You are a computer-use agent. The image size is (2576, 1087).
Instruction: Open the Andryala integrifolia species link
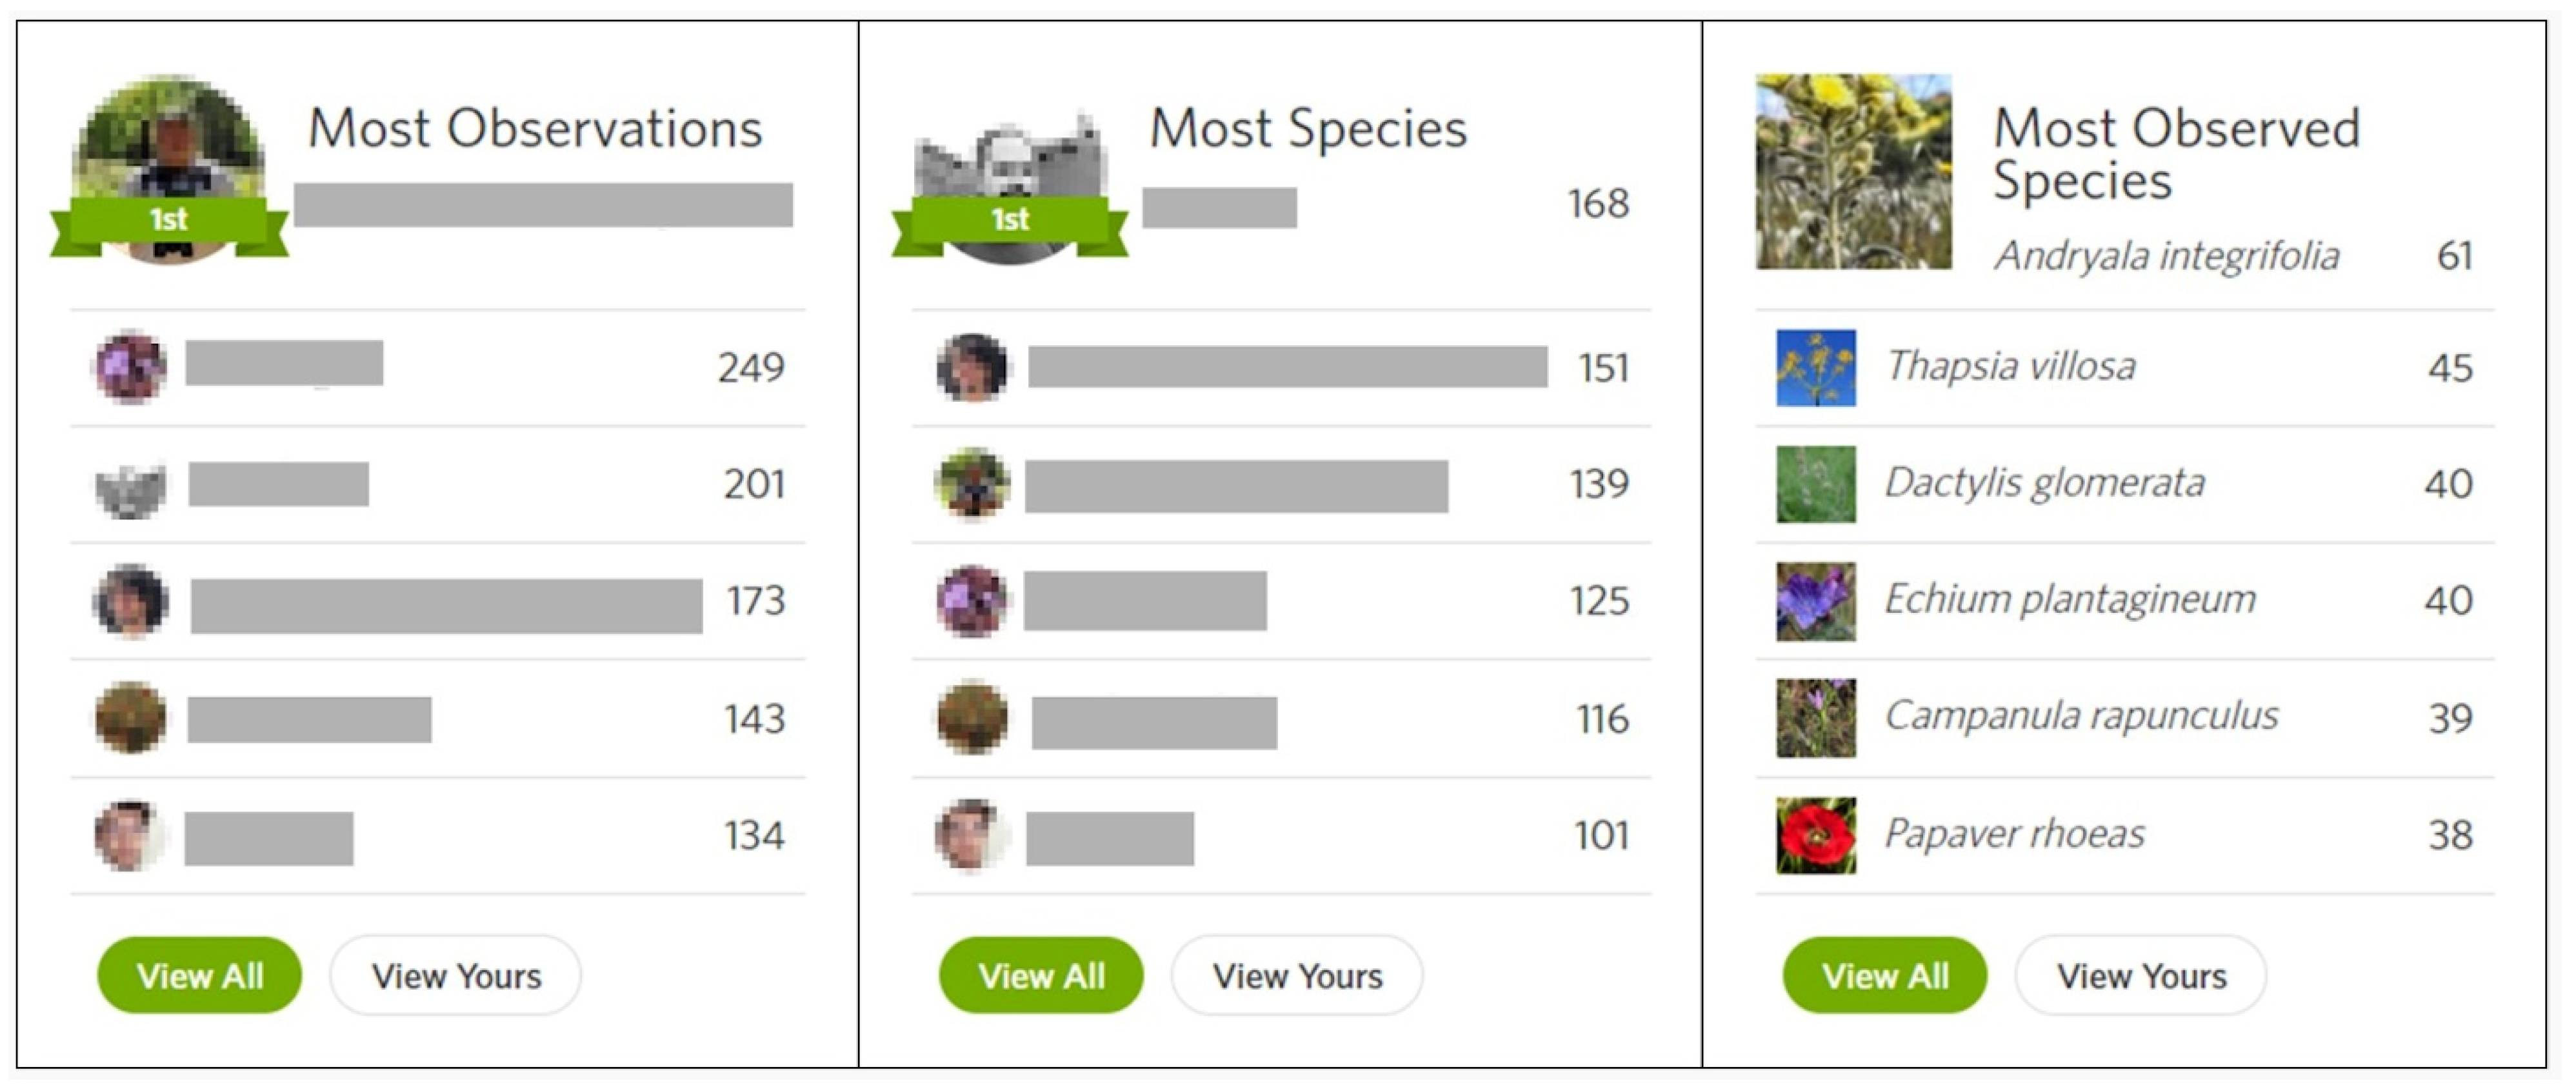(x=2166, y=256)
